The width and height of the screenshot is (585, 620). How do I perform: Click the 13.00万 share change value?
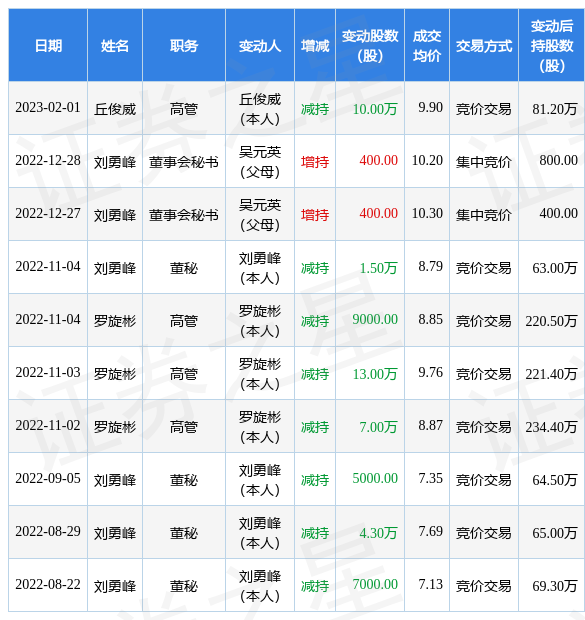pos(375,374)
